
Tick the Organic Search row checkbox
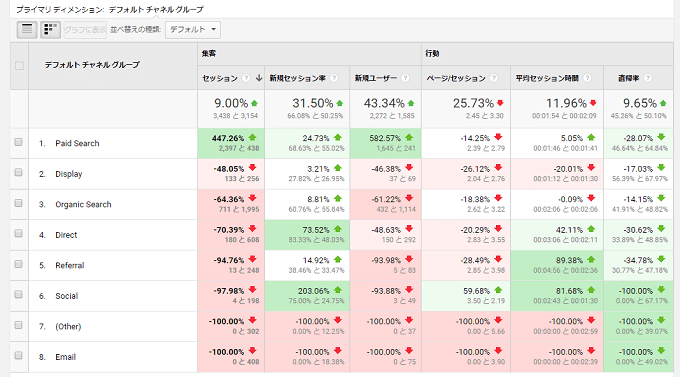(18, 203)
